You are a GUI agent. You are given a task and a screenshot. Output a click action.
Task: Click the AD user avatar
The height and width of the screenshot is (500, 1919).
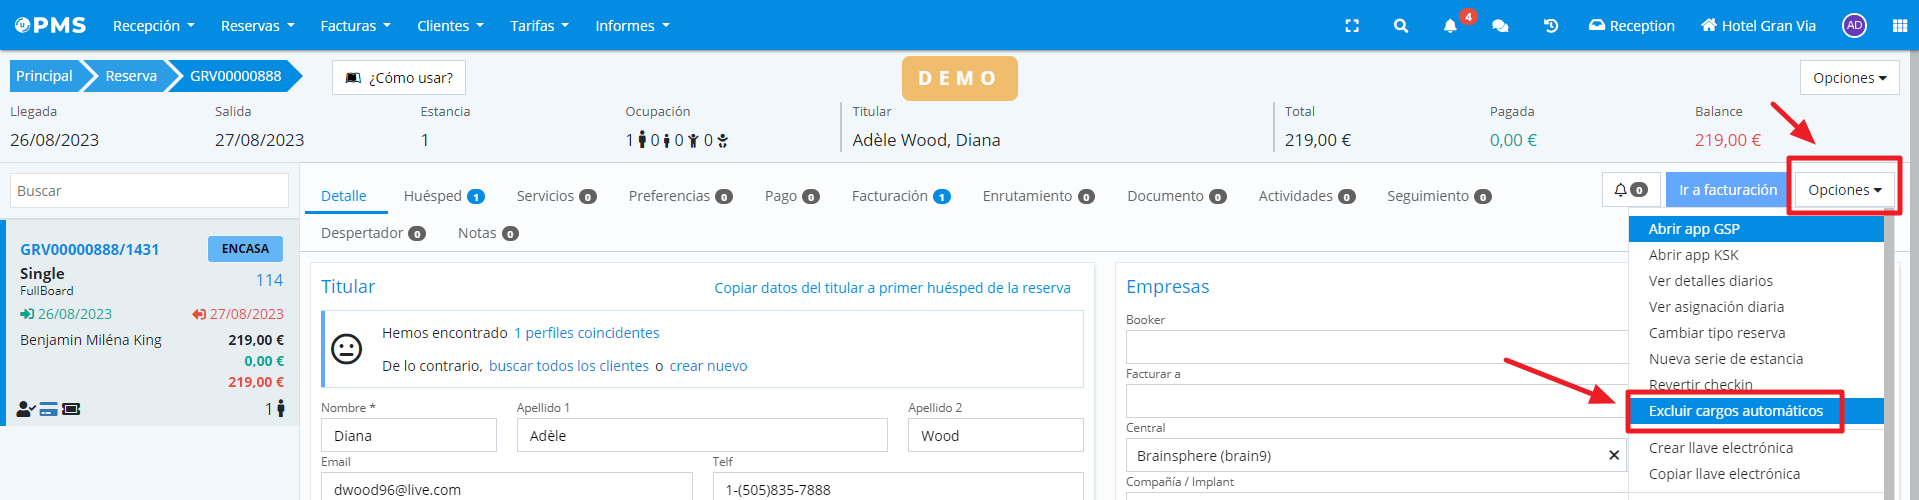click(1854, 26)
